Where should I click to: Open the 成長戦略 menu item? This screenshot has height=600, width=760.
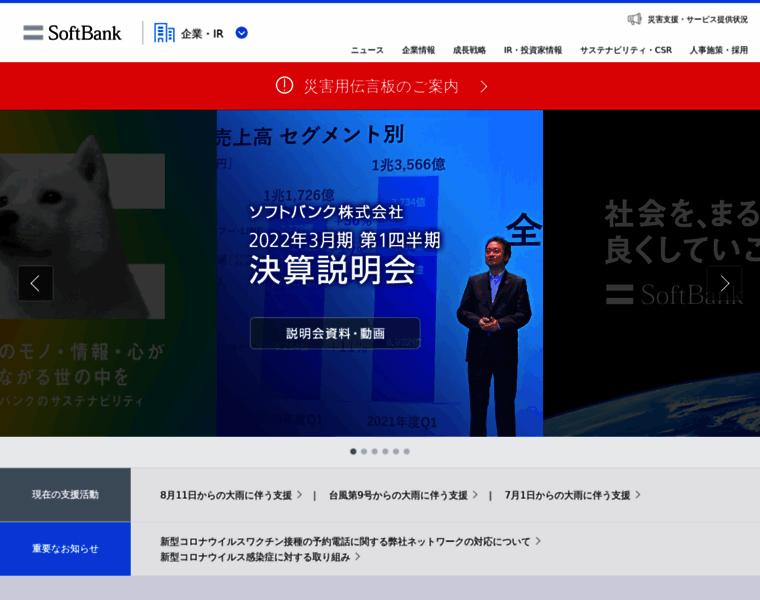pyautogui.click(x=469, y=50)
